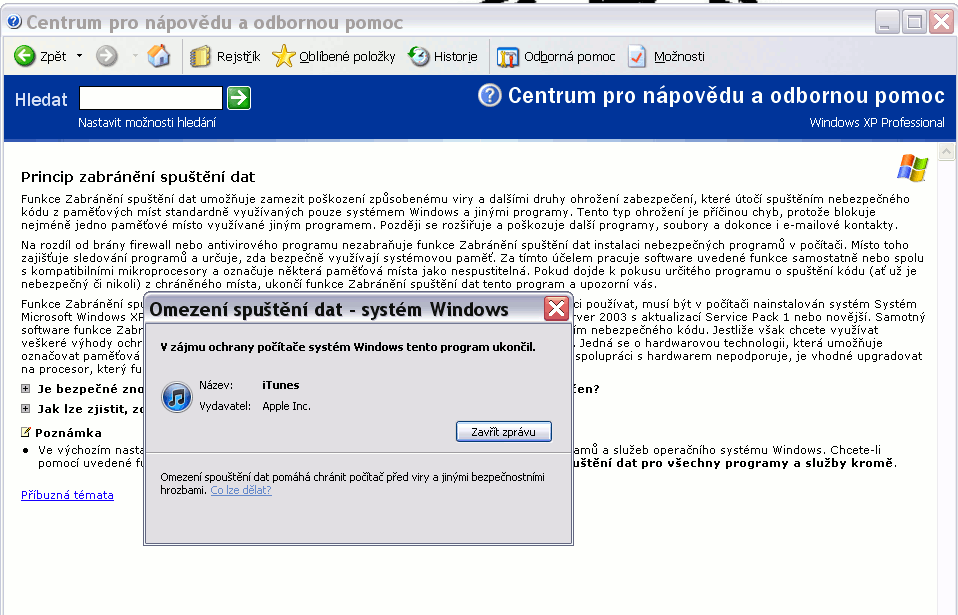Start search with green arrow button
This screenshot has width=958, height=615.
[239, 98]
